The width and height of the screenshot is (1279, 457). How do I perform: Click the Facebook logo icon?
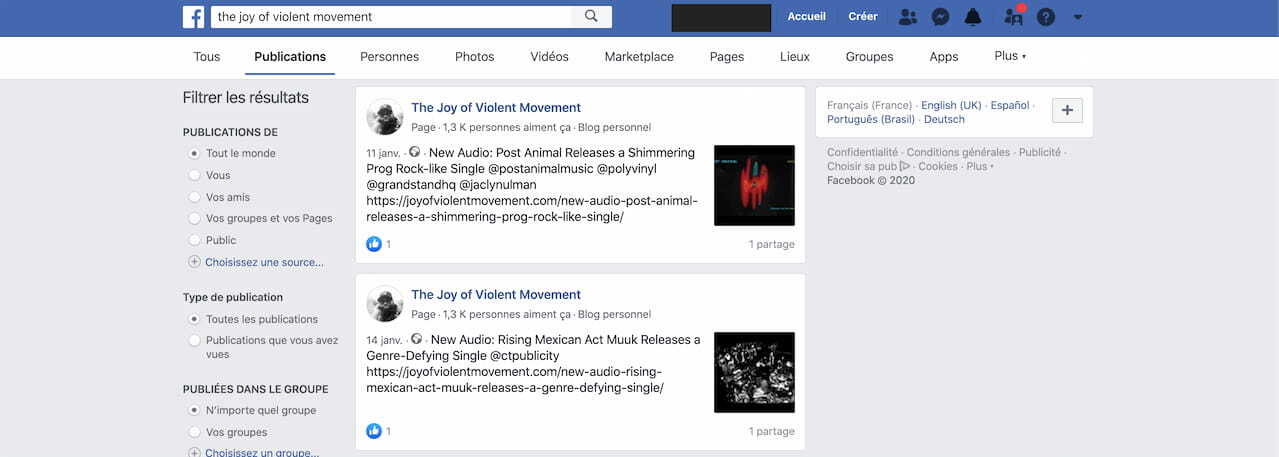click(193, 17)
